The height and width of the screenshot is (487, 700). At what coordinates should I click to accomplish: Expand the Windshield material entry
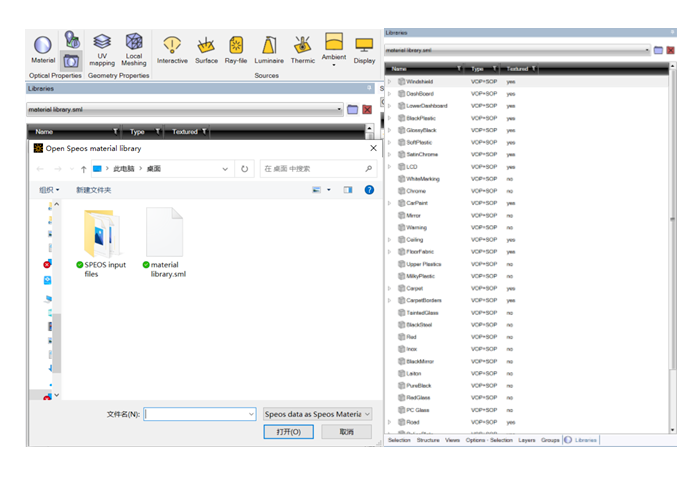point(390,82)
